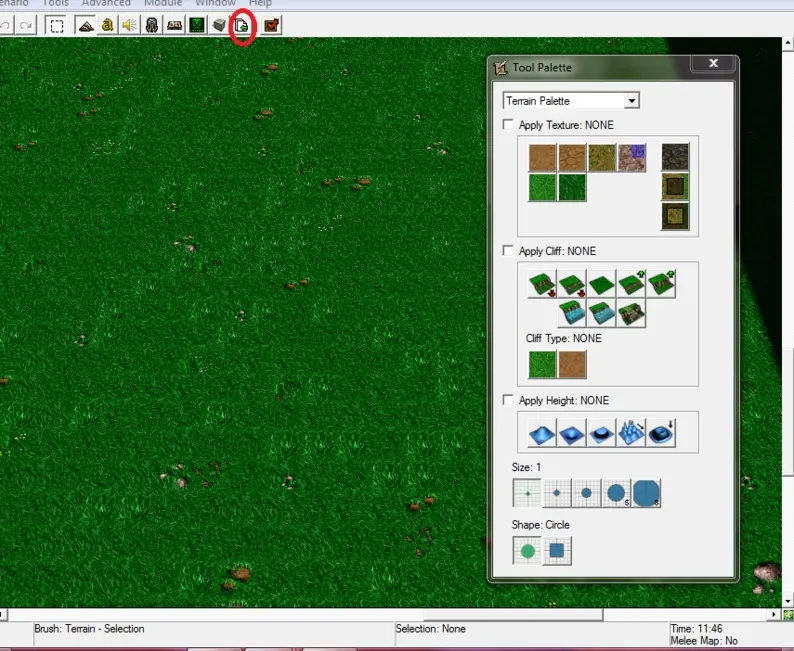The image size is (794, 651).
Task: Choose the Plateau height tool
Action: [602, 433]
